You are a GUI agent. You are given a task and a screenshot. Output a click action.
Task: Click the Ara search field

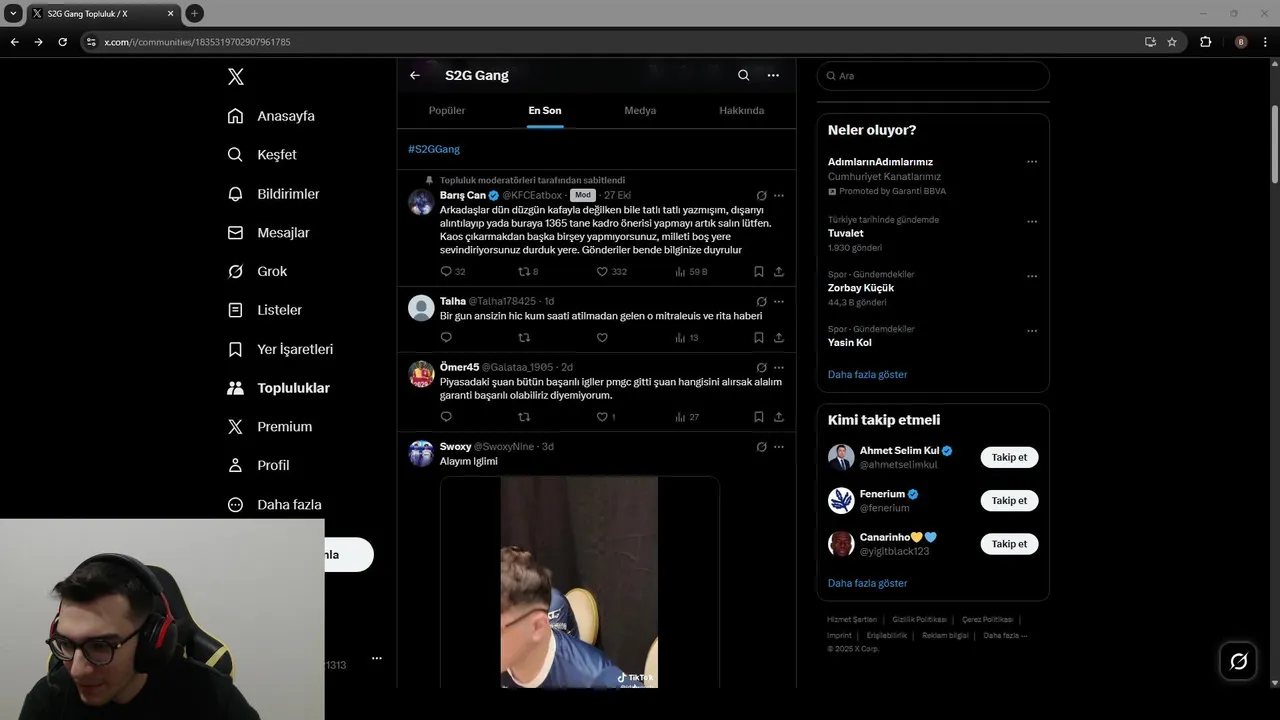point(933,76)
